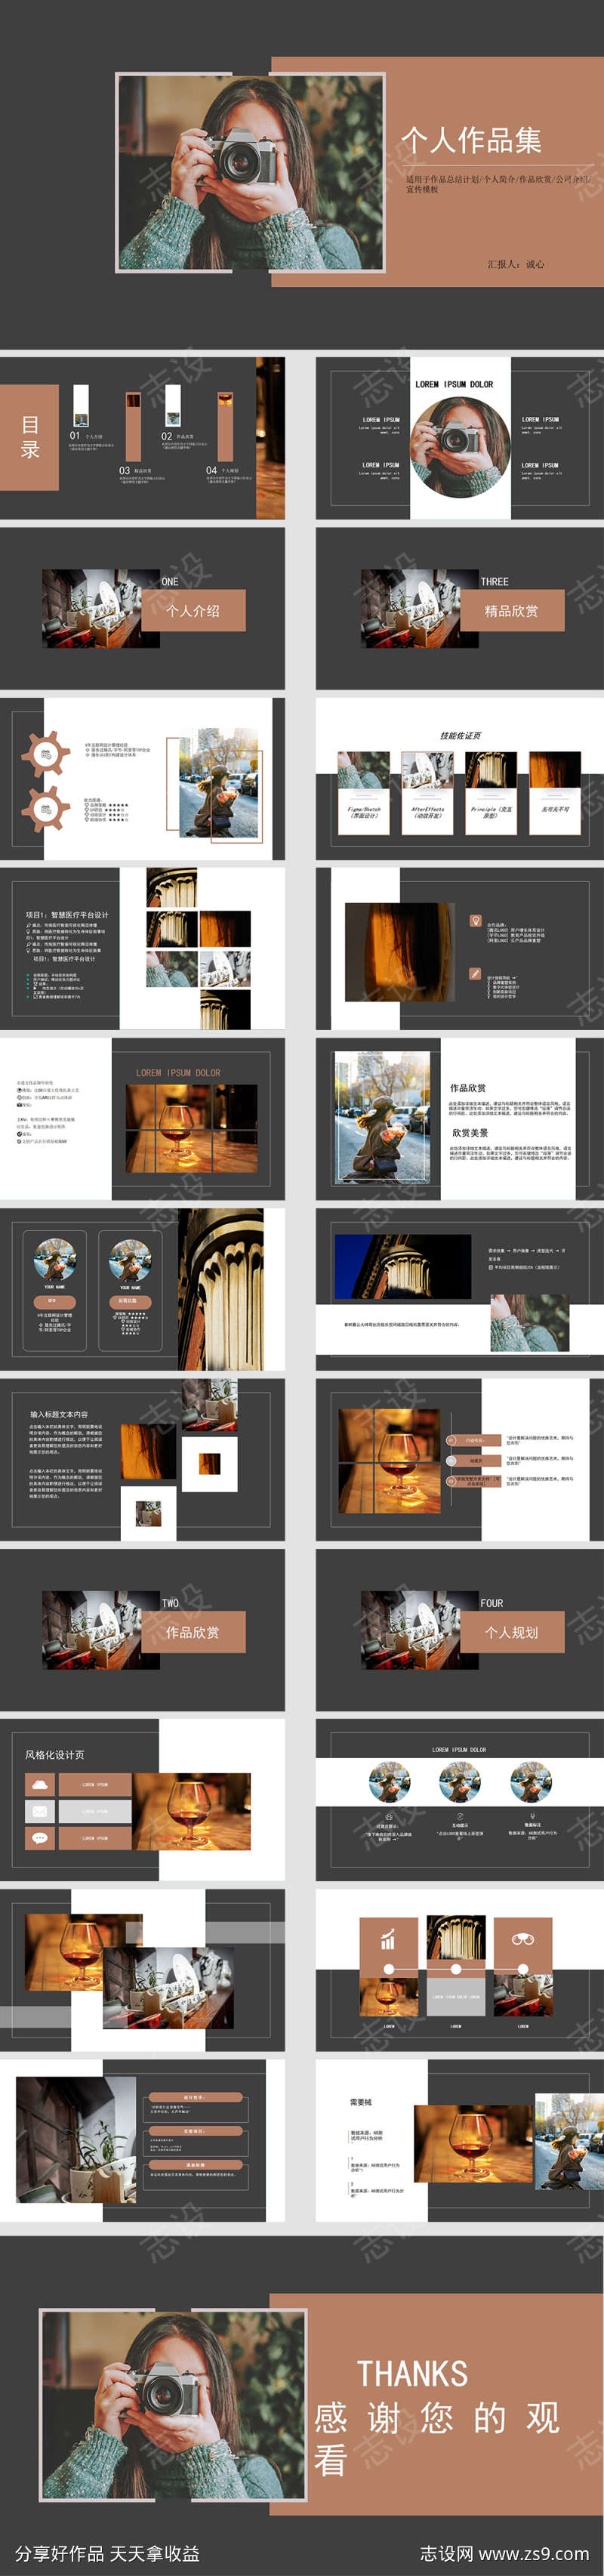Click the 个人作品集 cover title

[471, 140]
